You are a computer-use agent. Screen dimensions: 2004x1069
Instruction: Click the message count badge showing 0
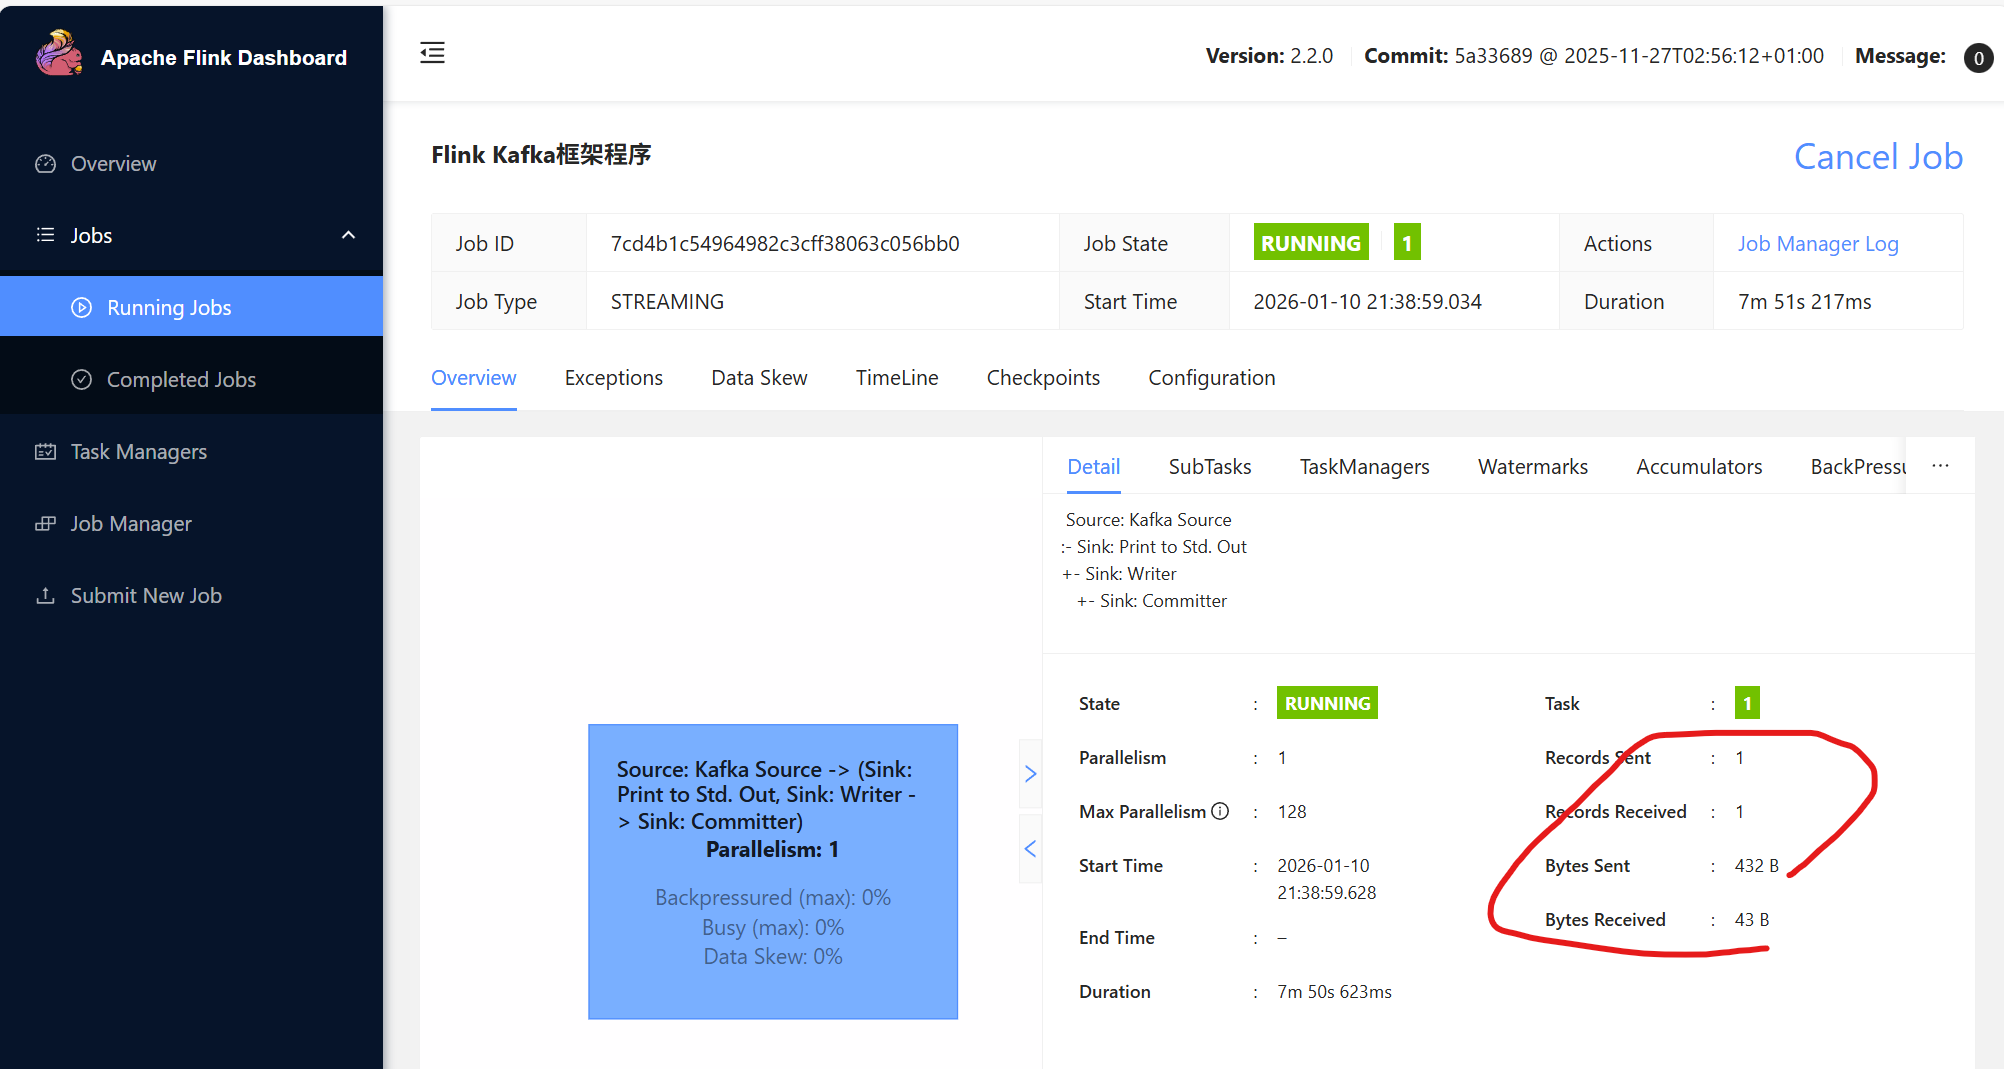tap(1978, 58)
